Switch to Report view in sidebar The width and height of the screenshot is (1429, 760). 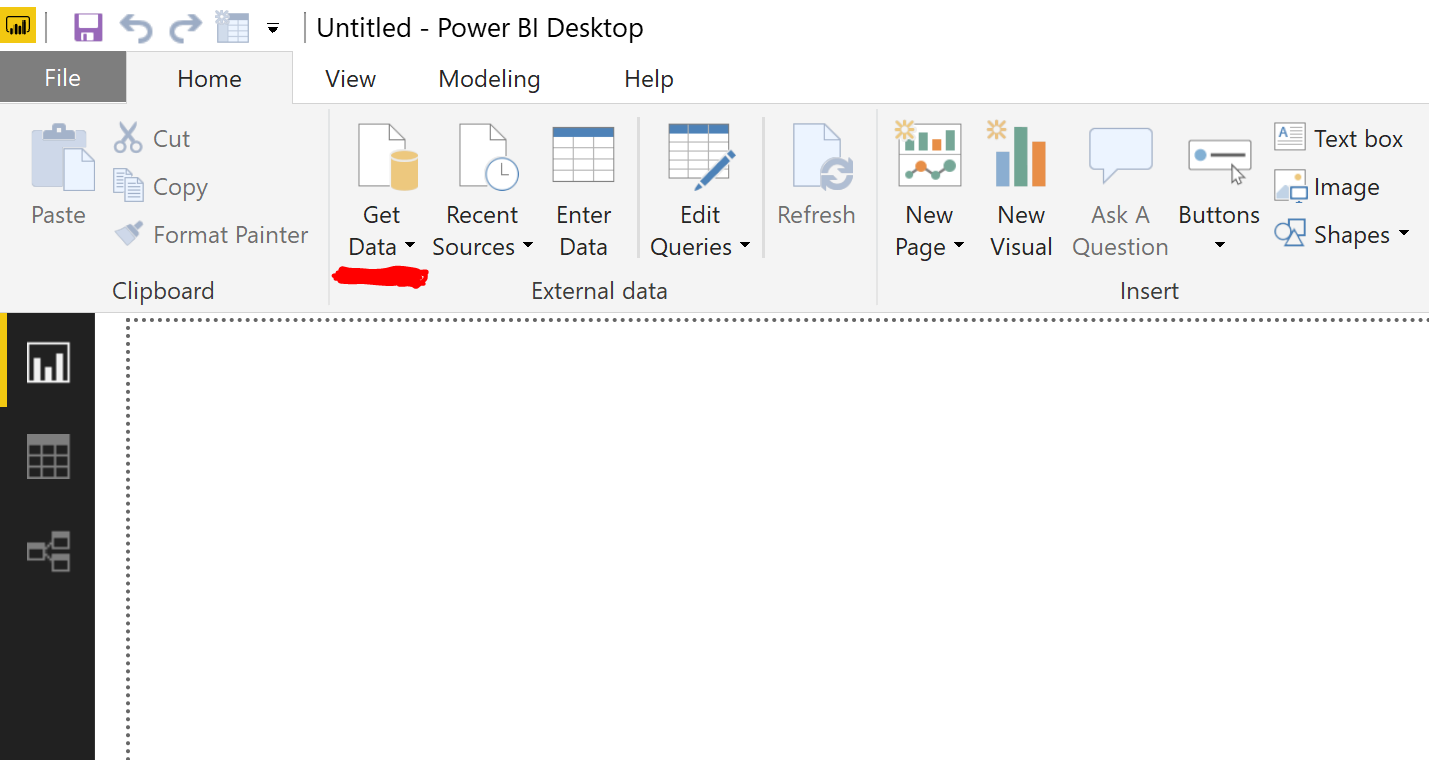(x=48, y=361)
